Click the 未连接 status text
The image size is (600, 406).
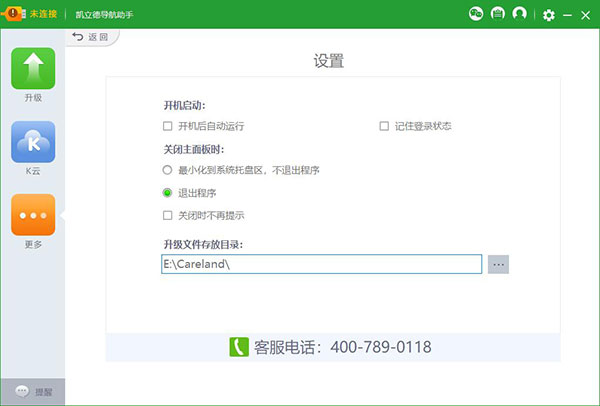click(43, 14)
